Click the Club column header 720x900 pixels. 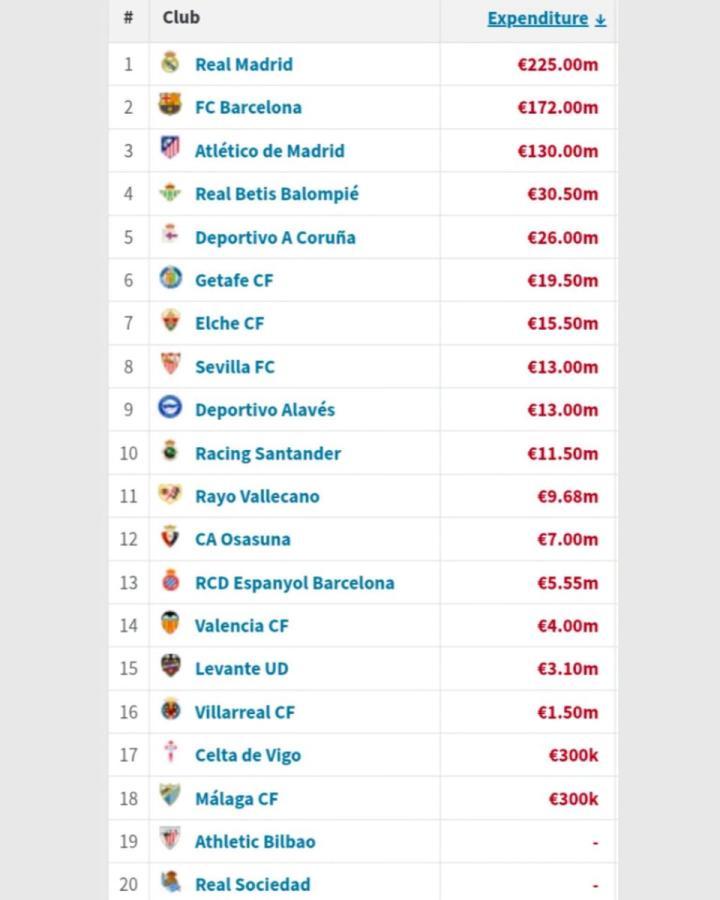(x=181, y=18)
